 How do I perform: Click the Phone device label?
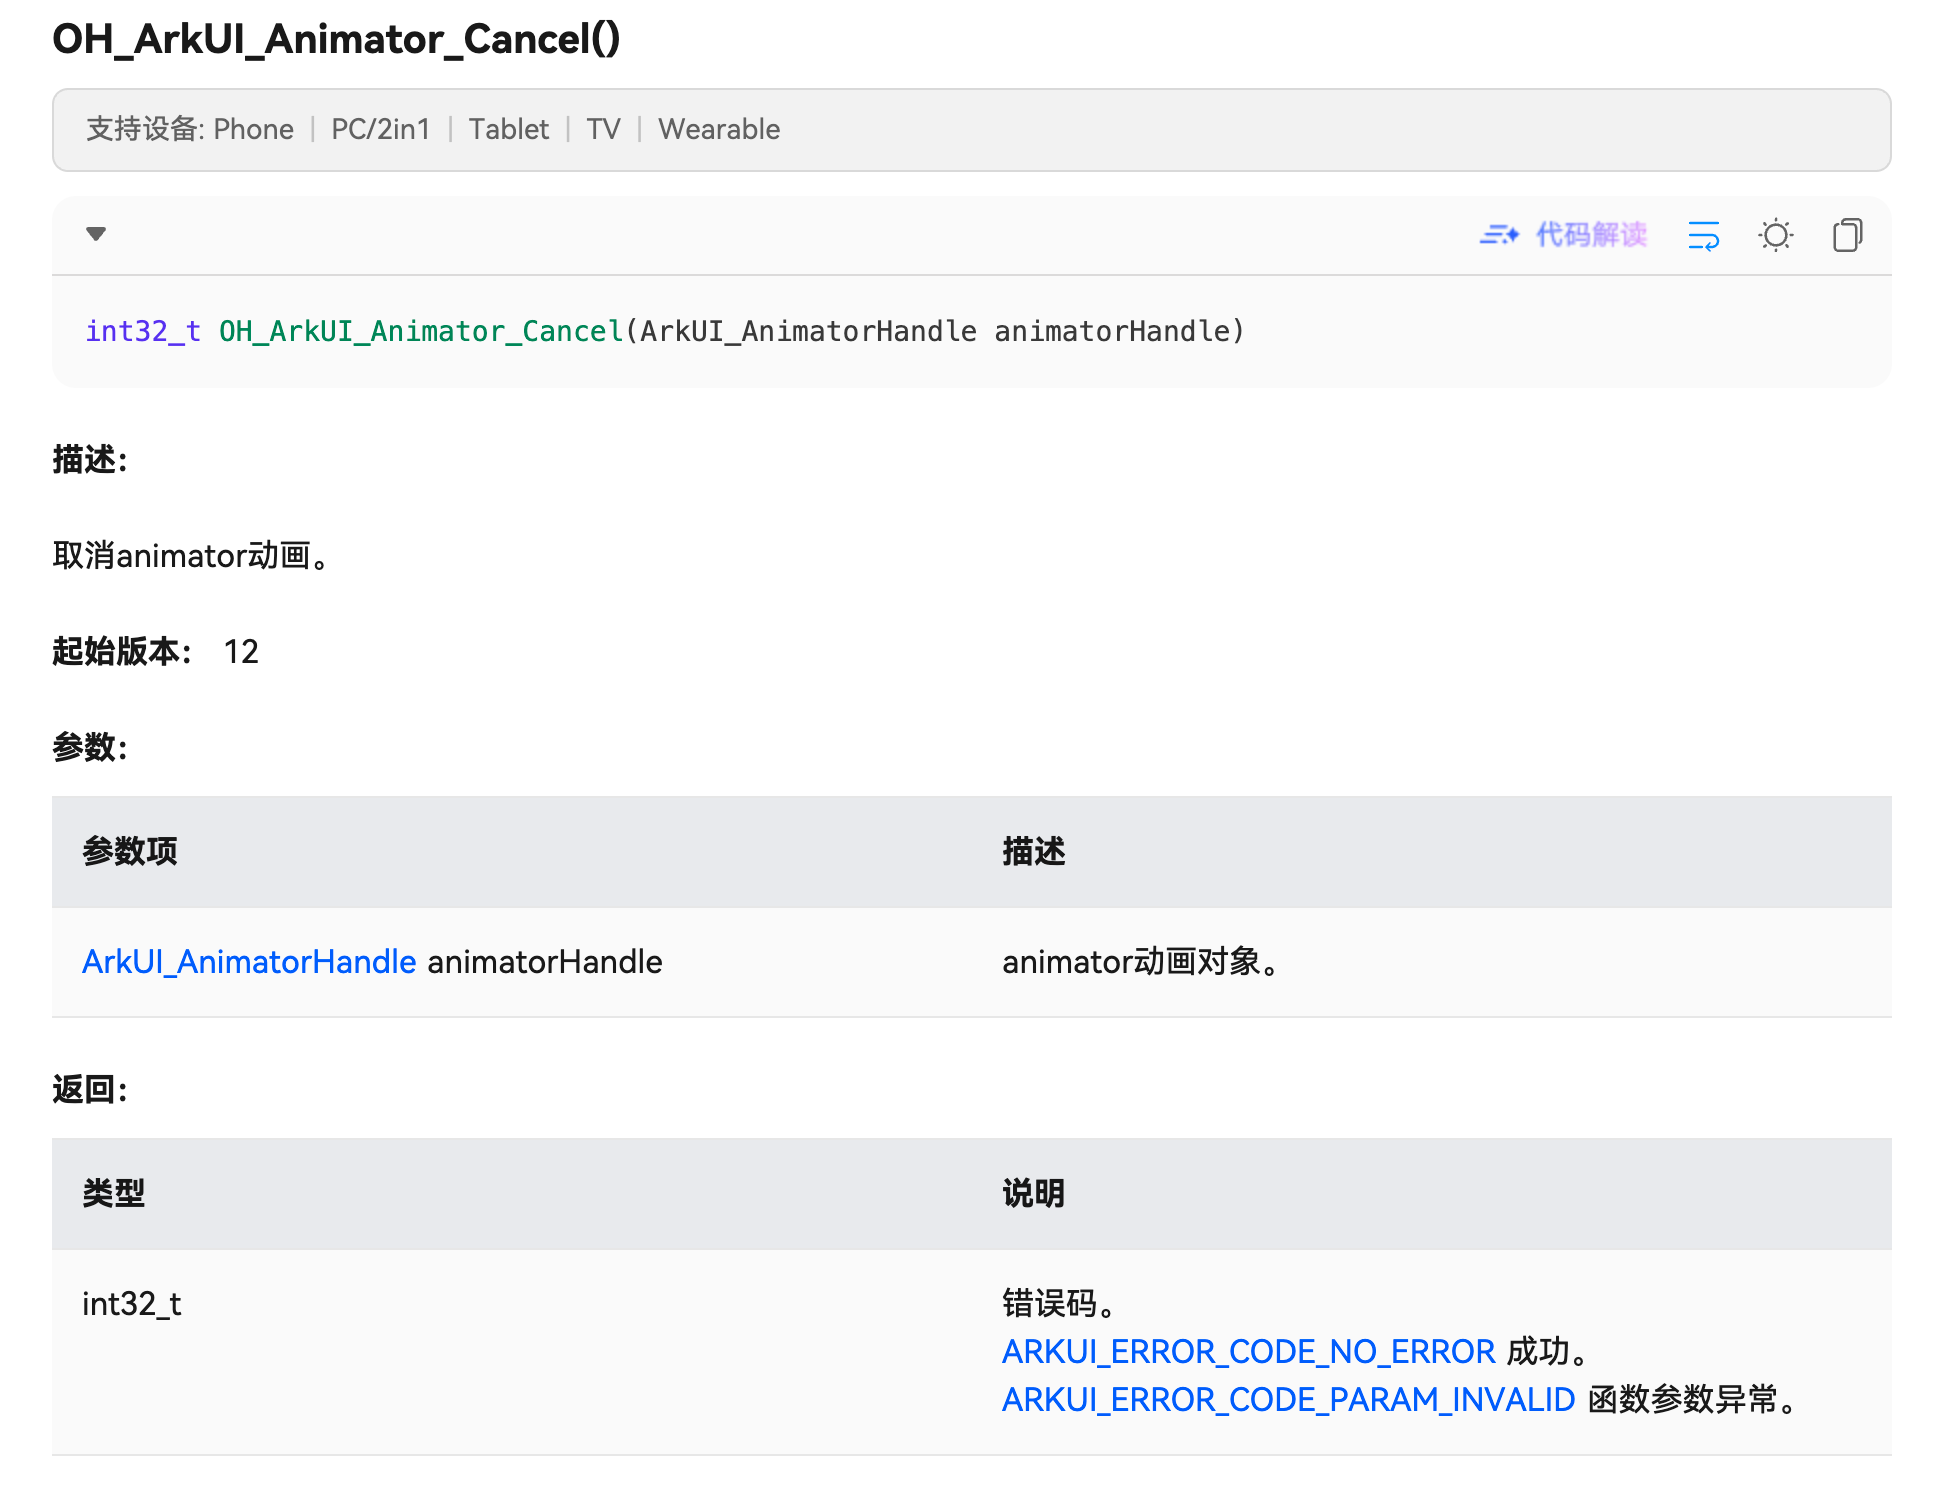point(253,130)
